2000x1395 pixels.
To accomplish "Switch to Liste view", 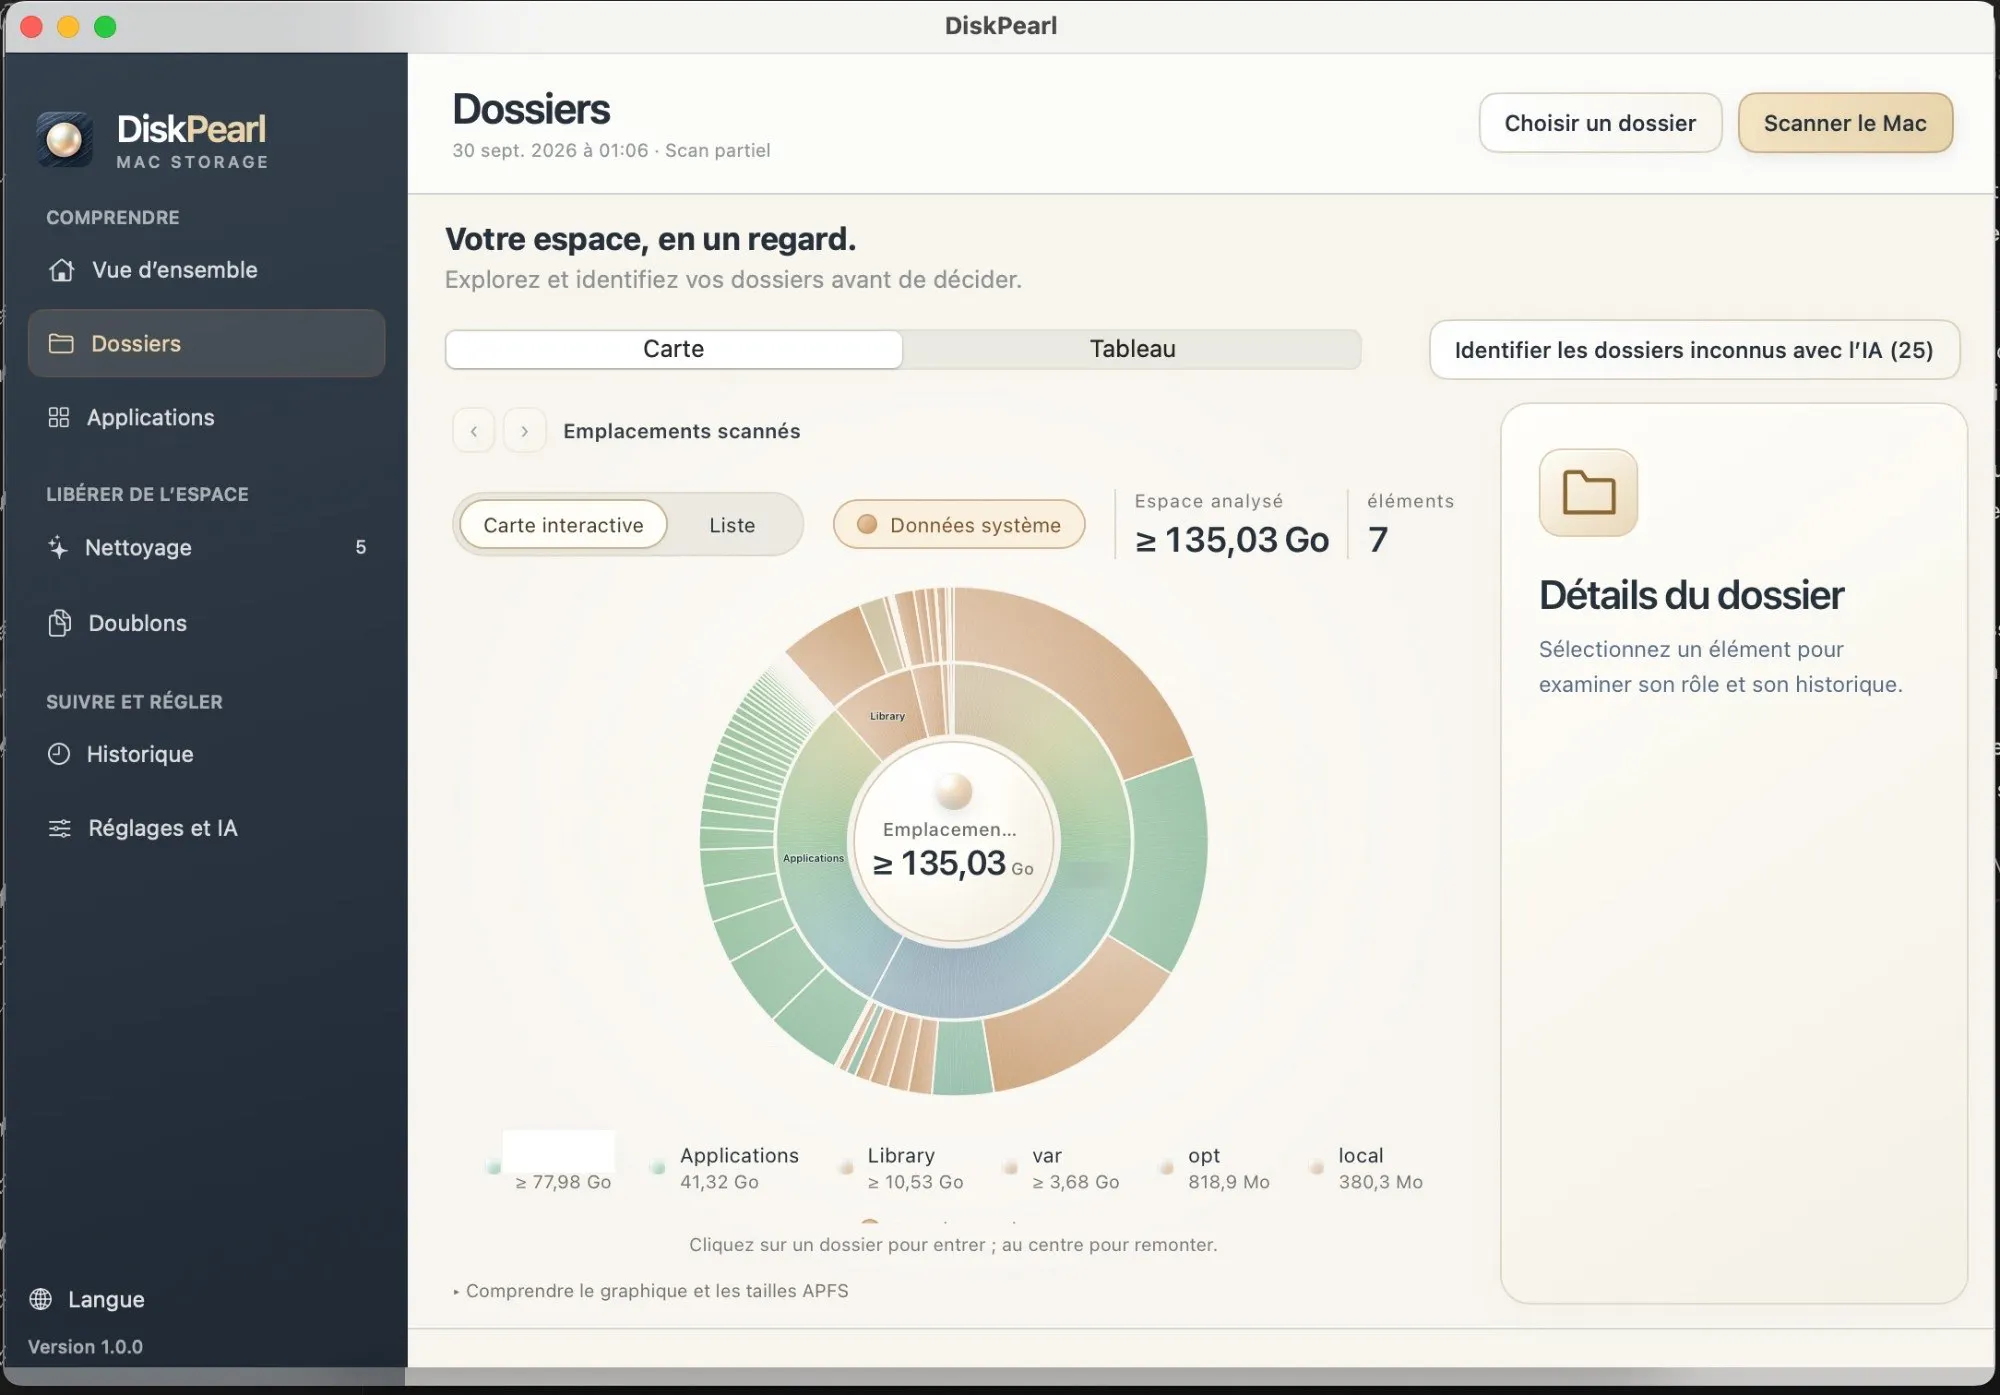I will coord(732,525).
